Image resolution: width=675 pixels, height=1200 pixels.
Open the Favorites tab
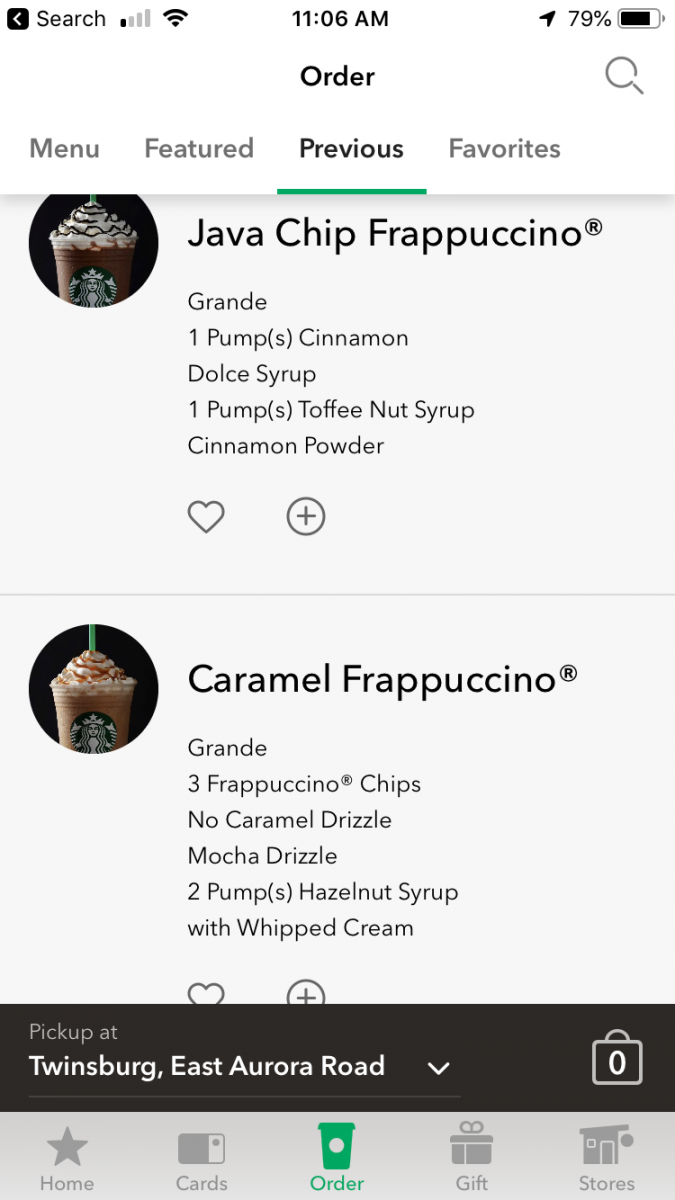[504, 149]
